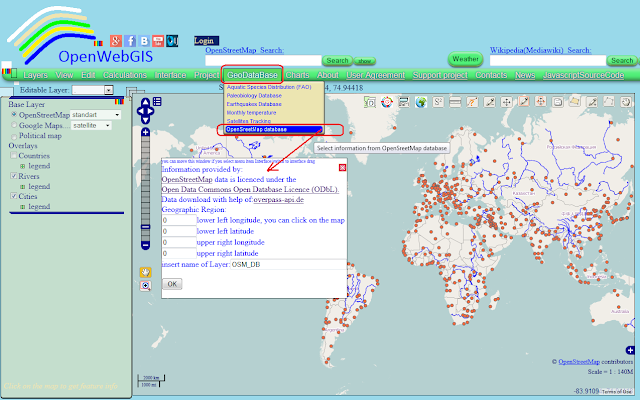The width and height of the screenshot is (640, 400).
Task: Open the Facebook social icon
Action: (130, 41)
